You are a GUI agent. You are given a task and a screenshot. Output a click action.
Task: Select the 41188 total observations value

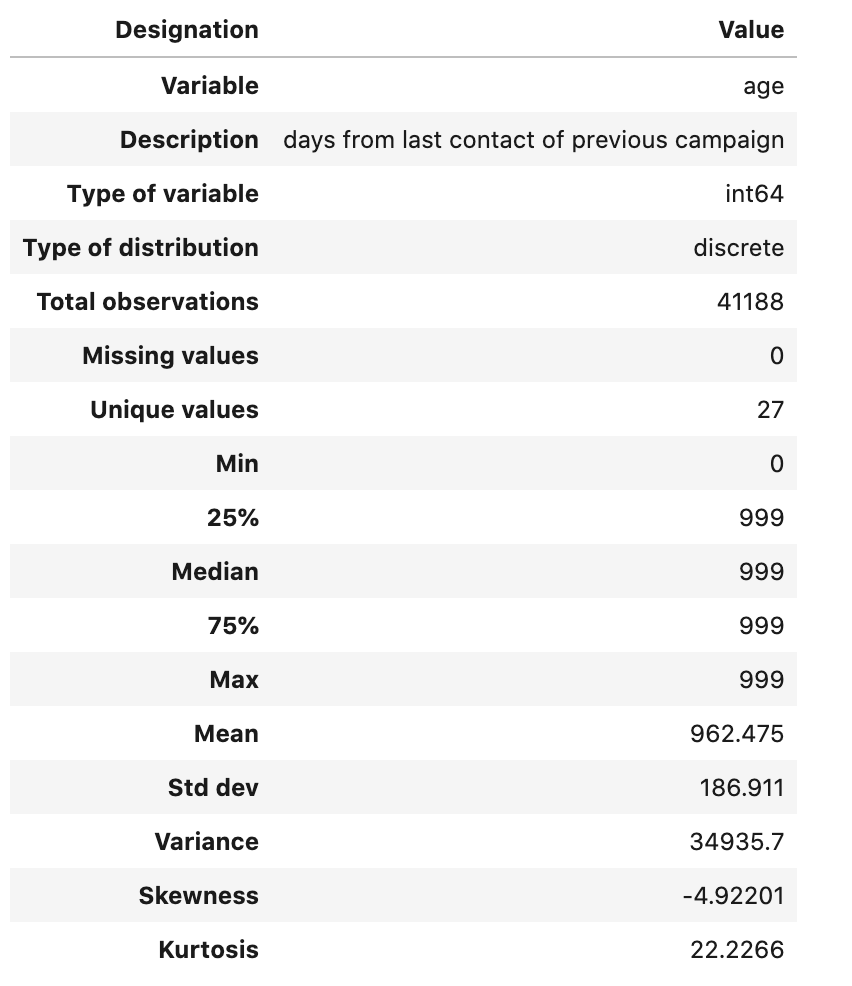click(750, 302)
